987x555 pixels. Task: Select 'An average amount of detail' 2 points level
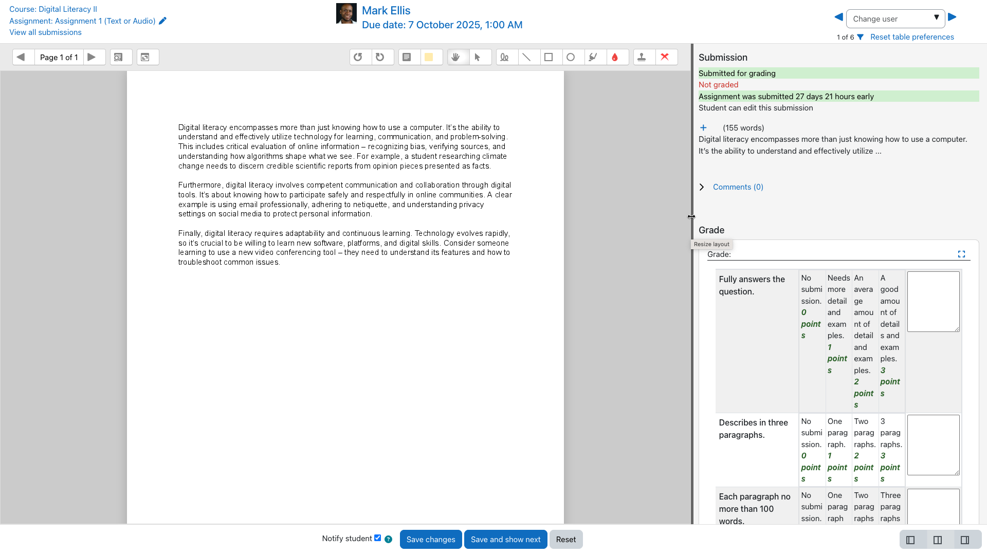click(x=864, y=341)
